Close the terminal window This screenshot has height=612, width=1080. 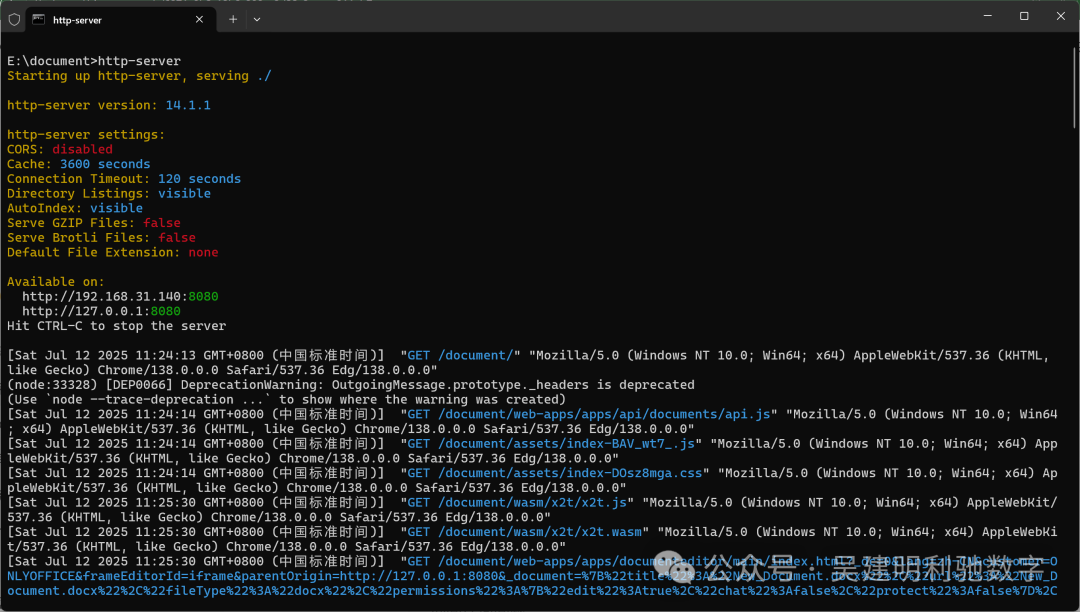1060,16
